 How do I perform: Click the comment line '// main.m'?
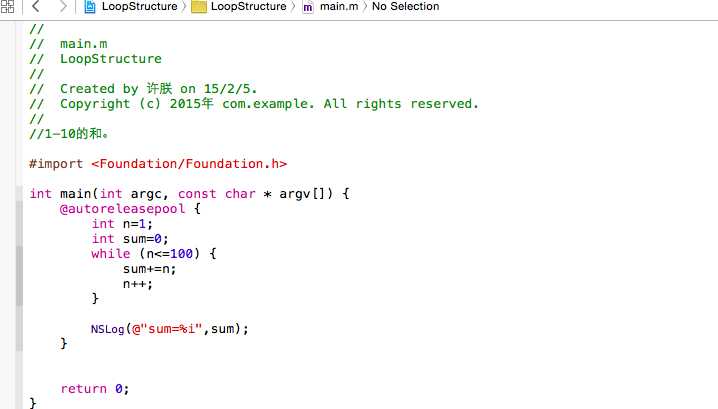[x=68, y=44]
